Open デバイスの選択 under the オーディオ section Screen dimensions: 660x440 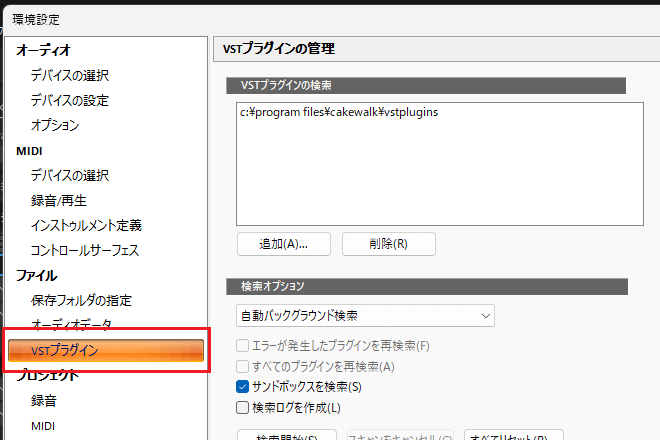pyautogui.click(x=69, y=75)
